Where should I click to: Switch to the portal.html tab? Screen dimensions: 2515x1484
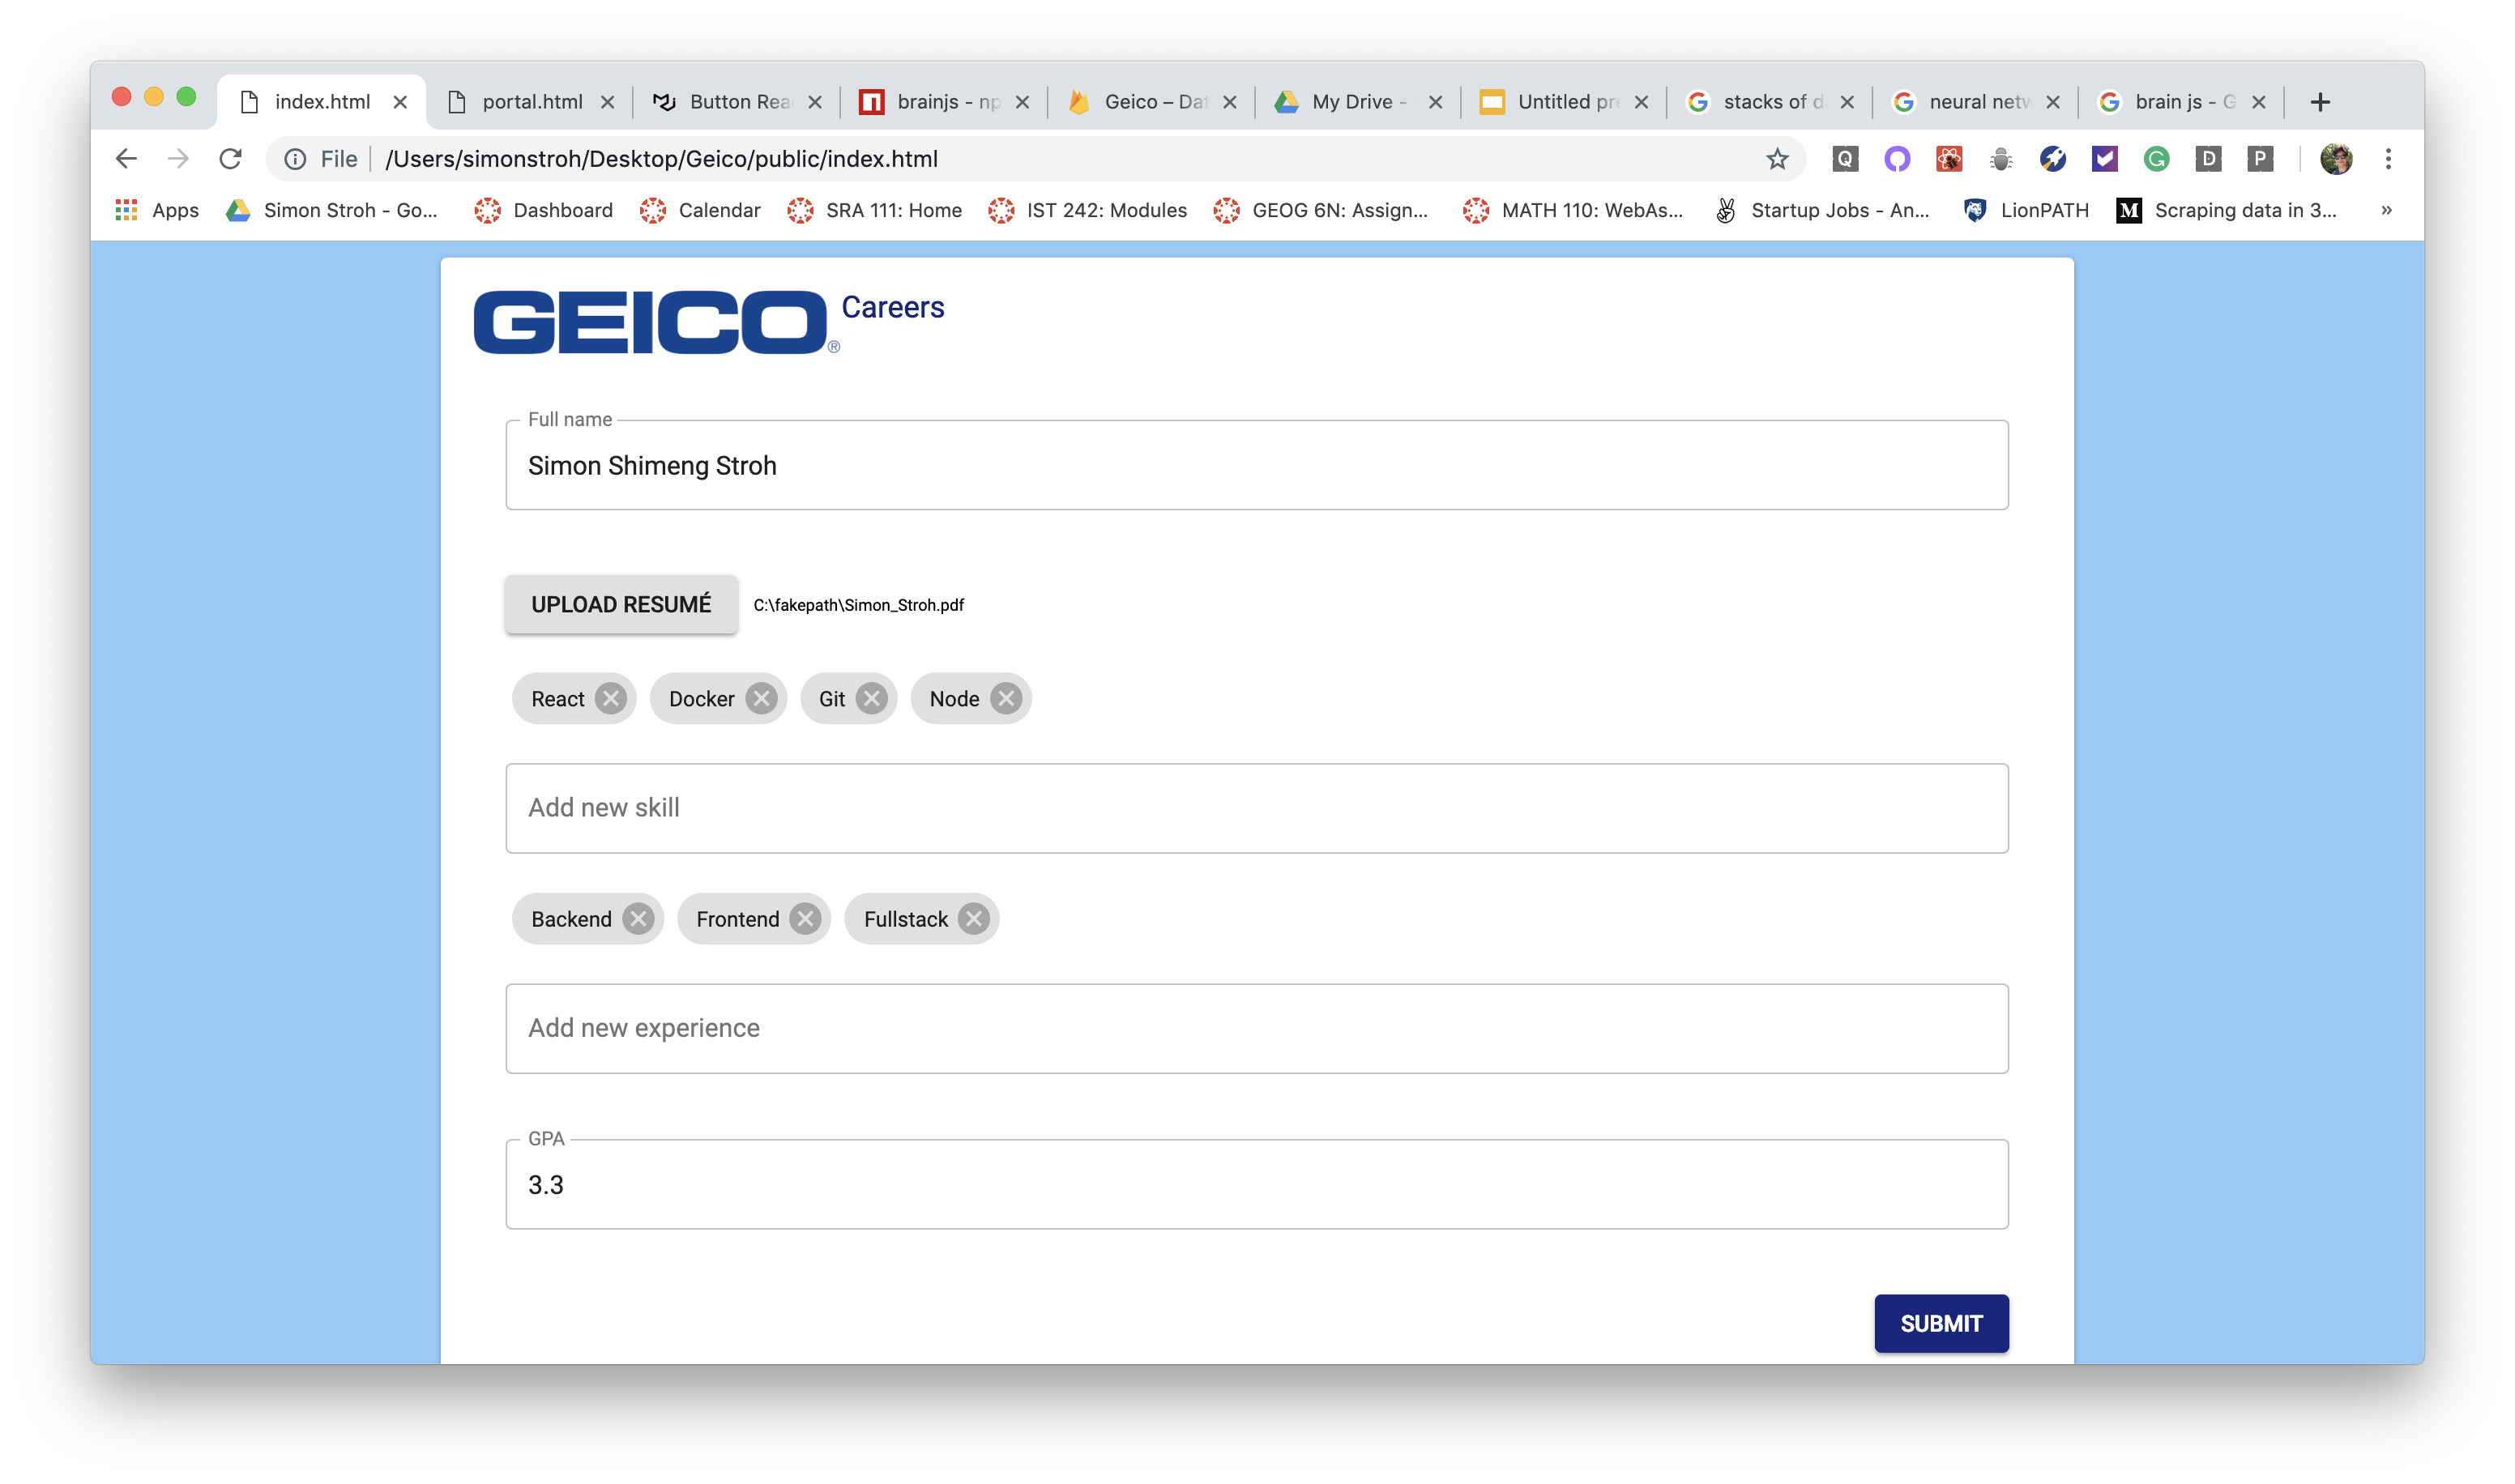[531, 102]
